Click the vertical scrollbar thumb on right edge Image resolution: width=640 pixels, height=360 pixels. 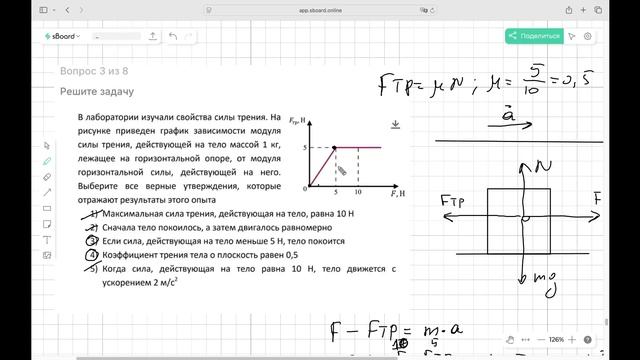click(x=607, y=322)
